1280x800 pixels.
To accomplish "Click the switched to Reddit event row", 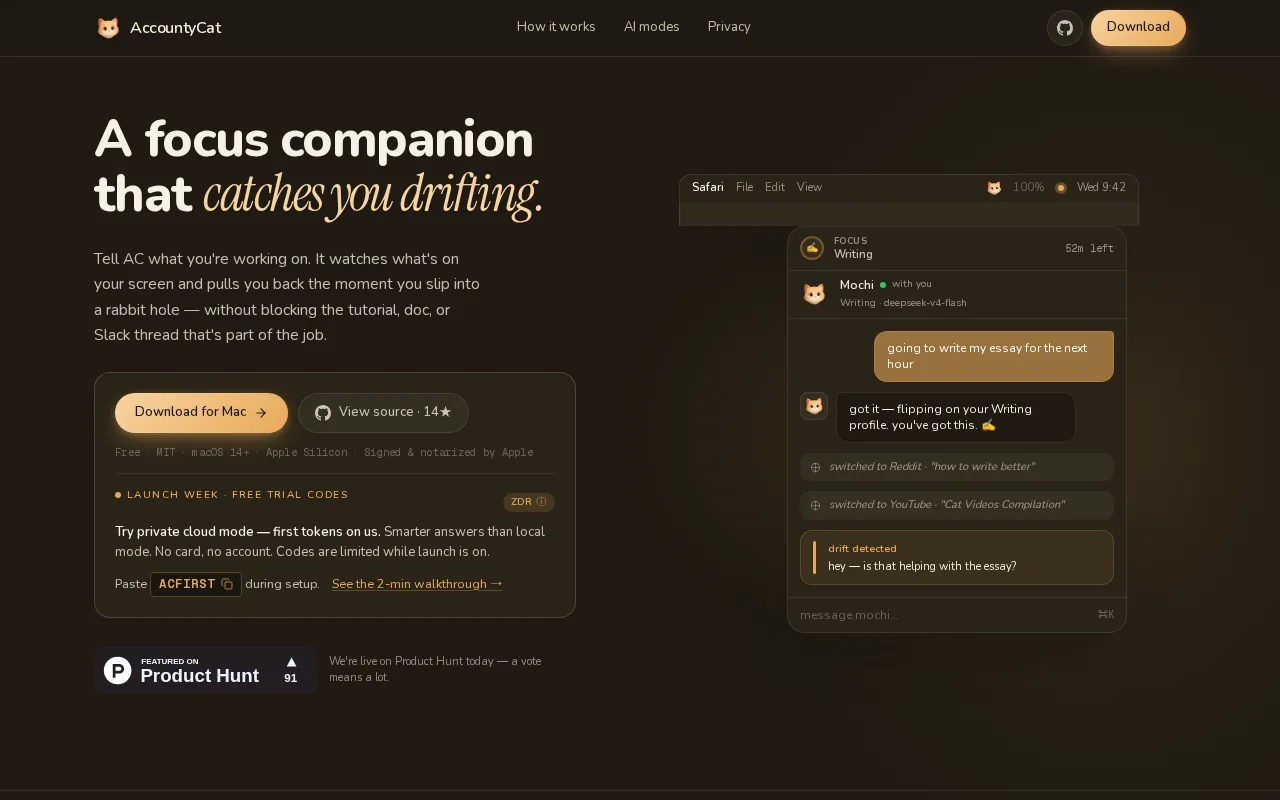I will click(957, 467).
